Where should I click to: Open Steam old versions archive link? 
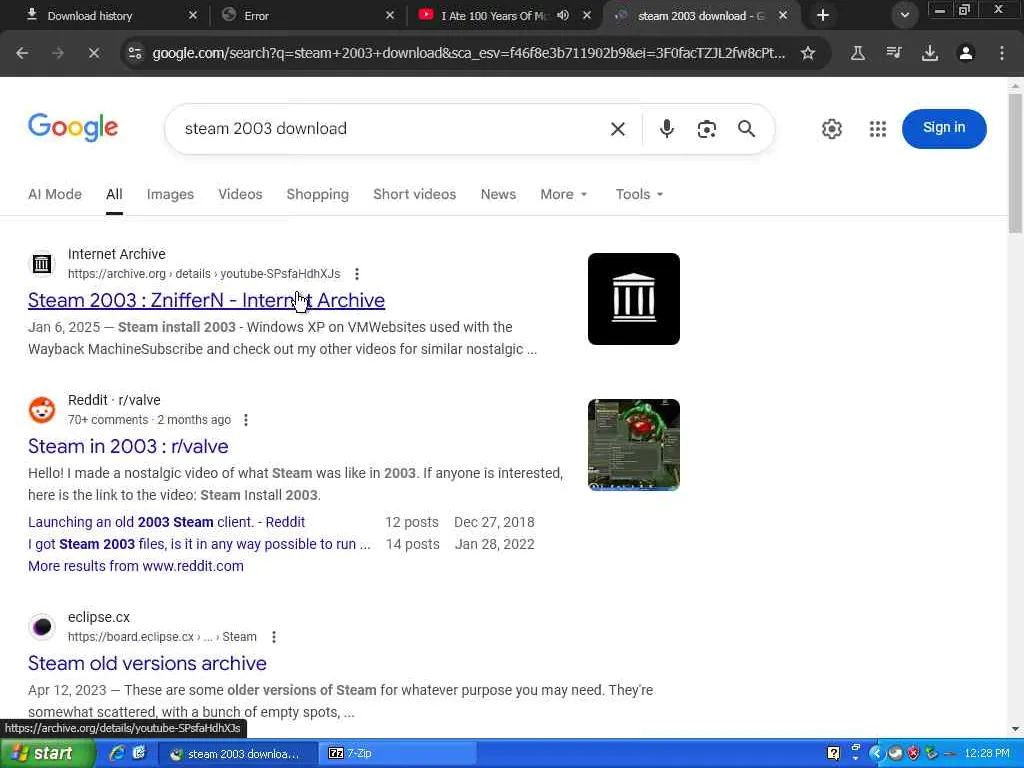coord(147,664)
